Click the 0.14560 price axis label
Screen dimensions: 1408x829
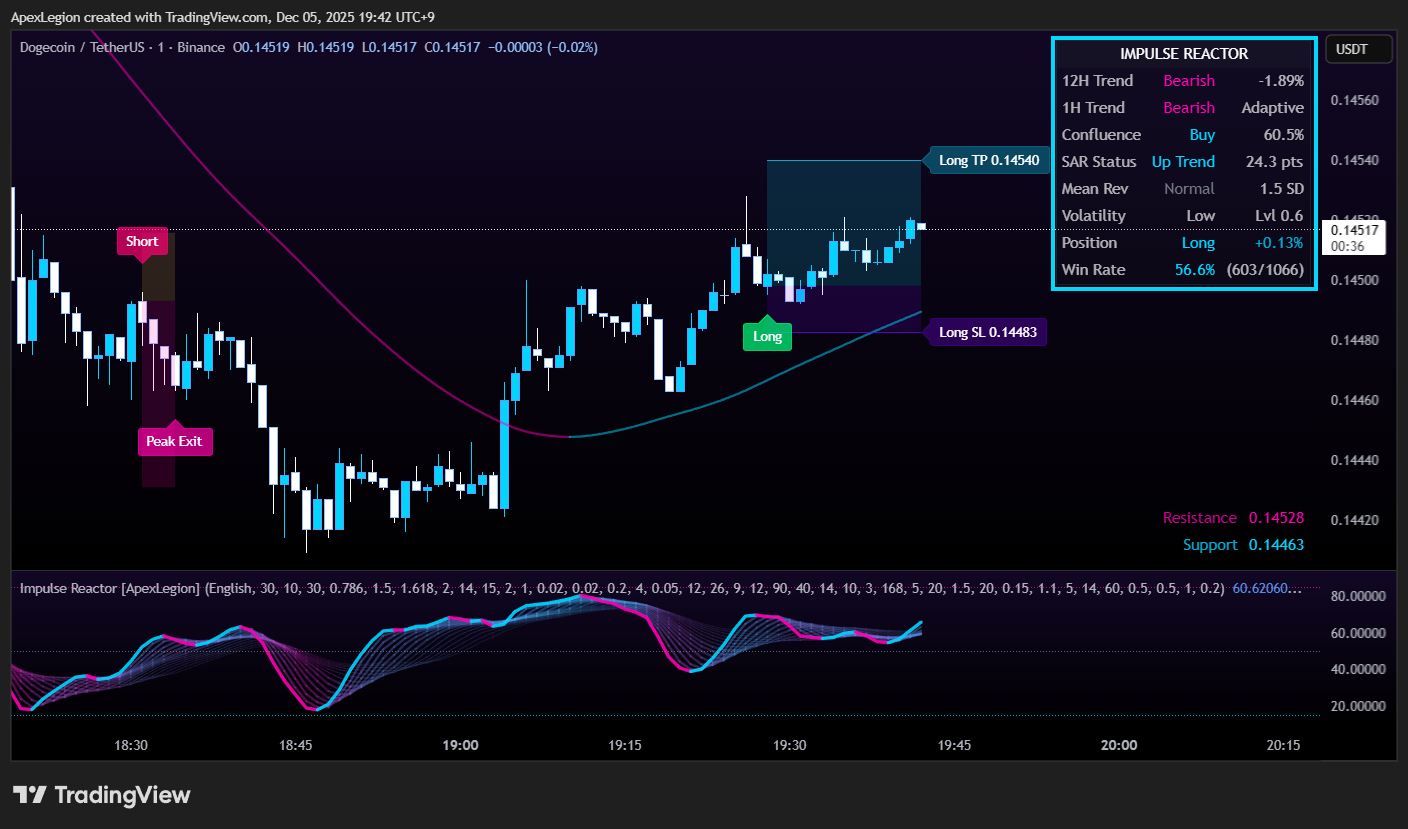point(1355,100)
